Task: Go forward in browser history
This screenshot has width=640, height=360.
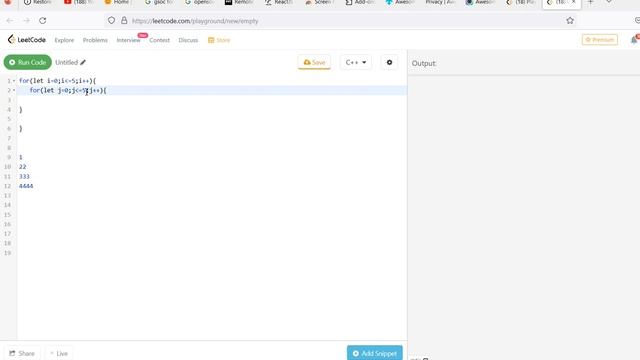Action: tap(26, 20)
